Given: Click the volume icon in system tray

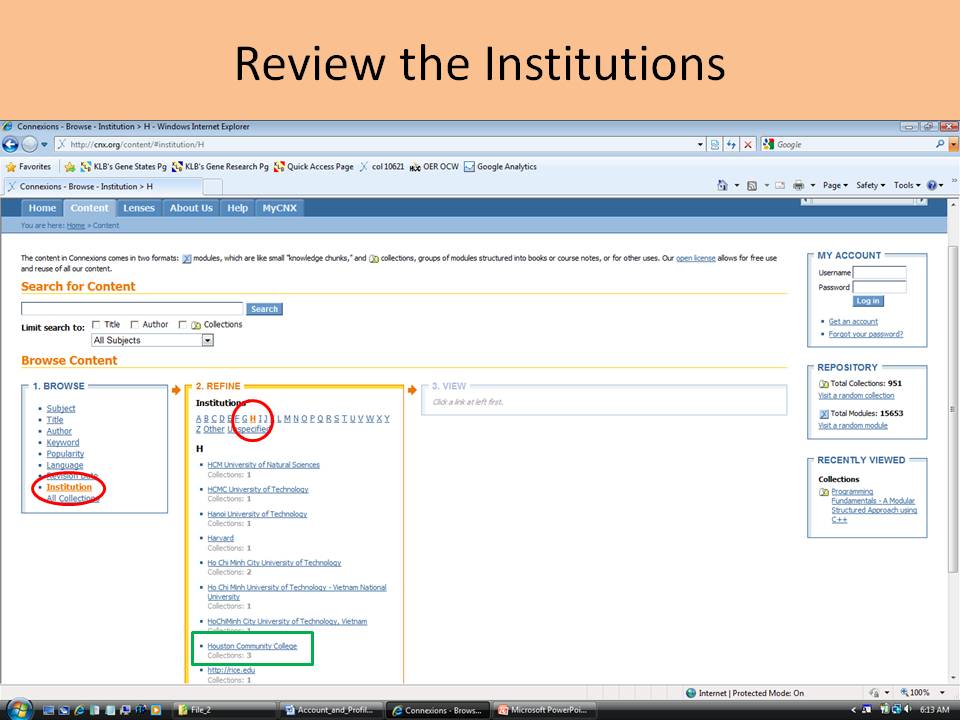Looking at the screenshot, I should [x=907, y=710].
